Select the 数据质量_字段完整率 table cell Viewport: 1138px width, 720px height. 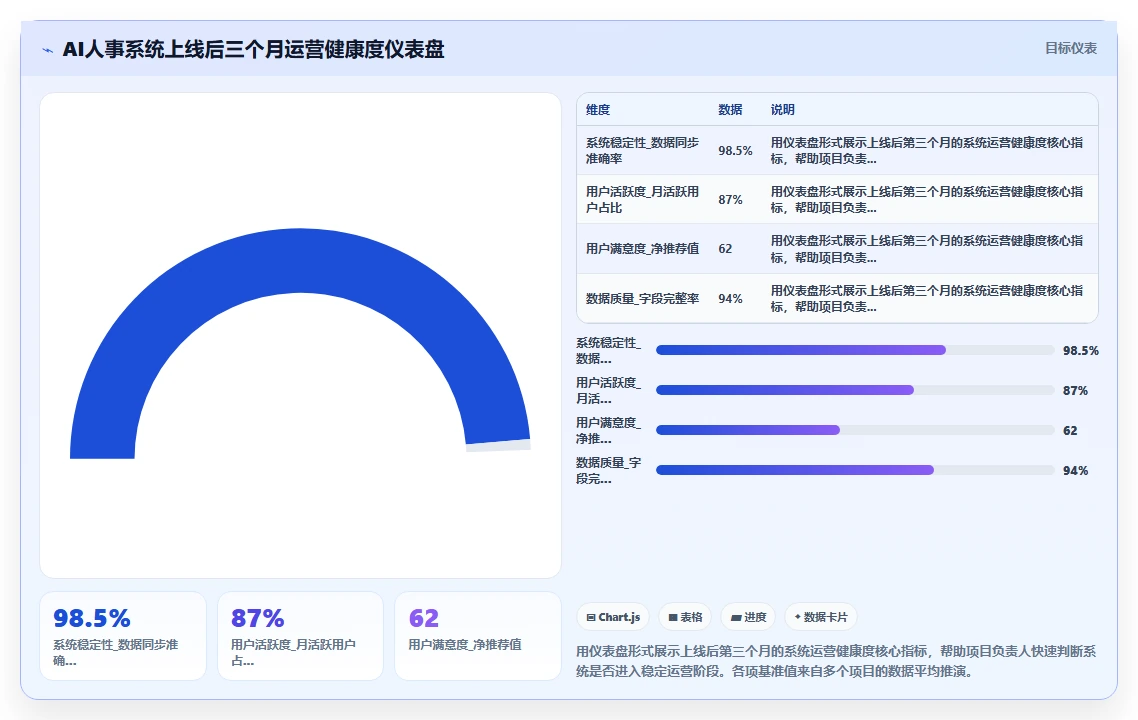coord(643,298)
